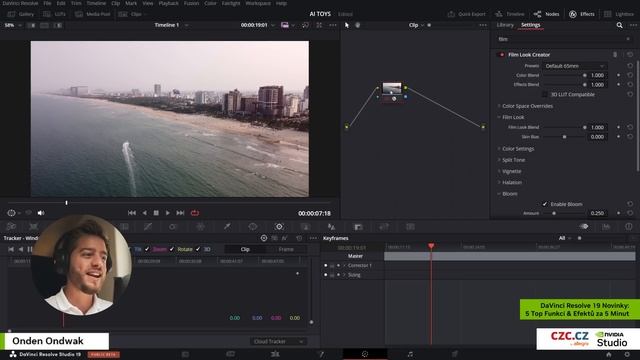Switch to the Deliver page
The width and height of the screenshot is (640, 360).
[454, 354]
